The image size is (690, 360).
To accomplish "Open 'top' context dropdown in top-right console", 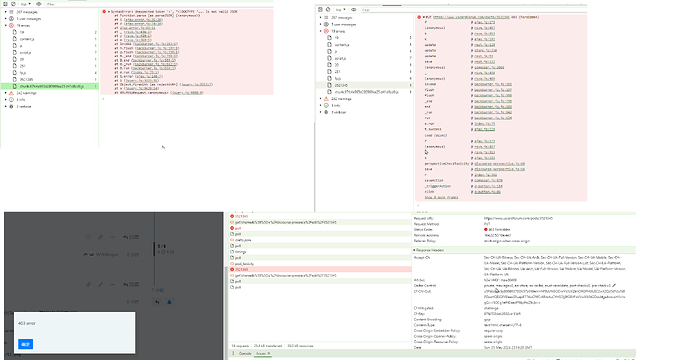I will [340, 9].
